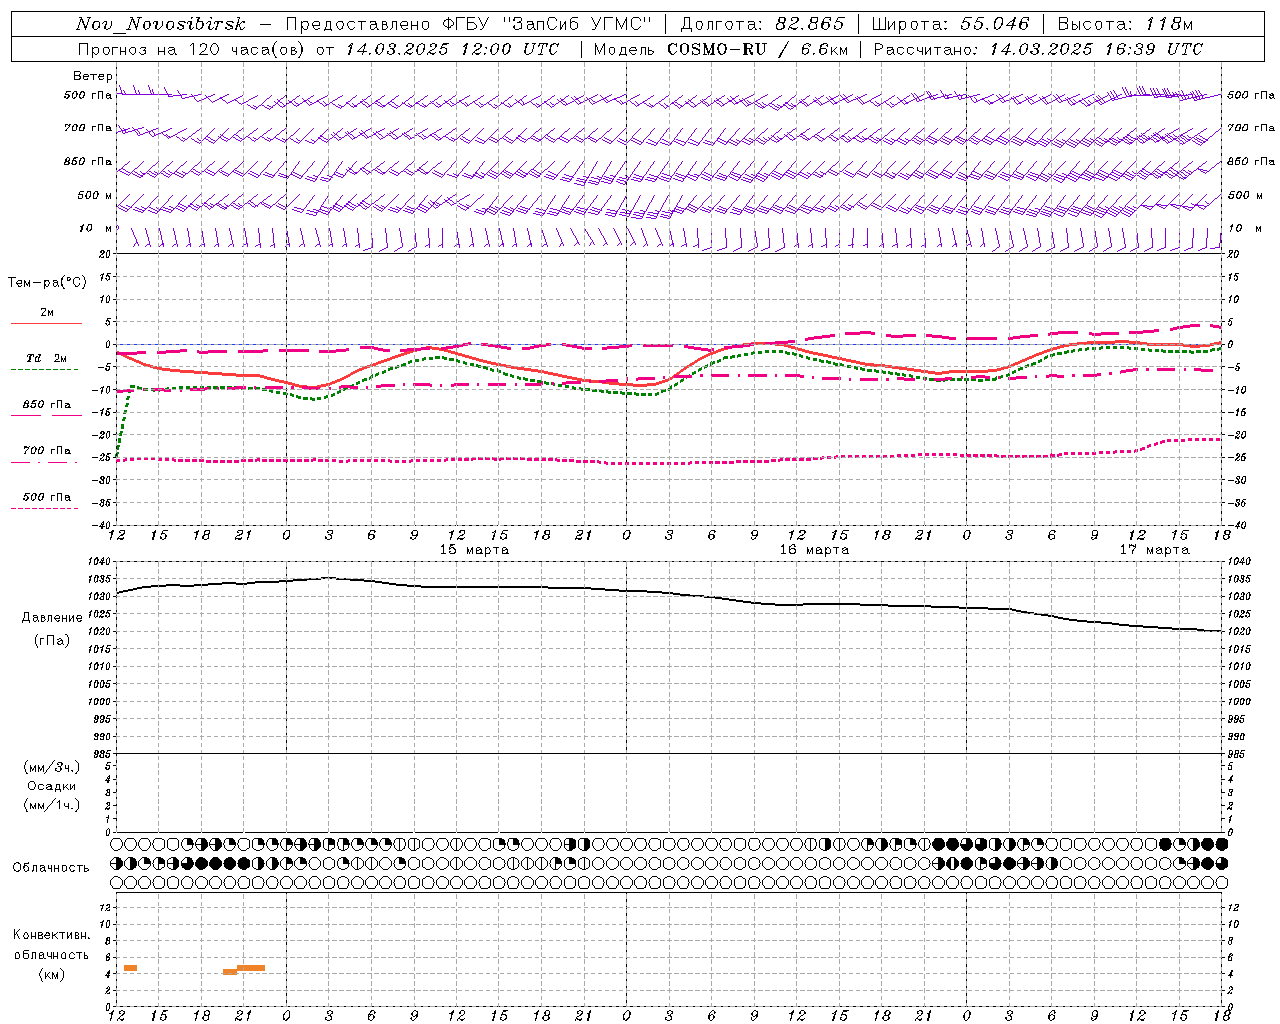
Task: Click the 16 марта date label
Action: tap(814, 550)
